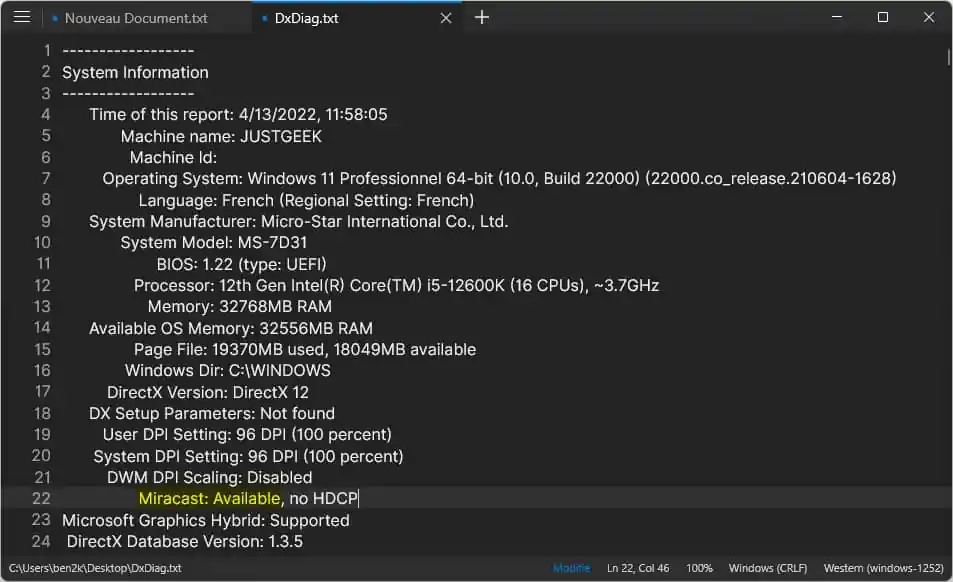
Task: Click 'Memory: 32768MB RAM' line
Action: tap(239, 307)
